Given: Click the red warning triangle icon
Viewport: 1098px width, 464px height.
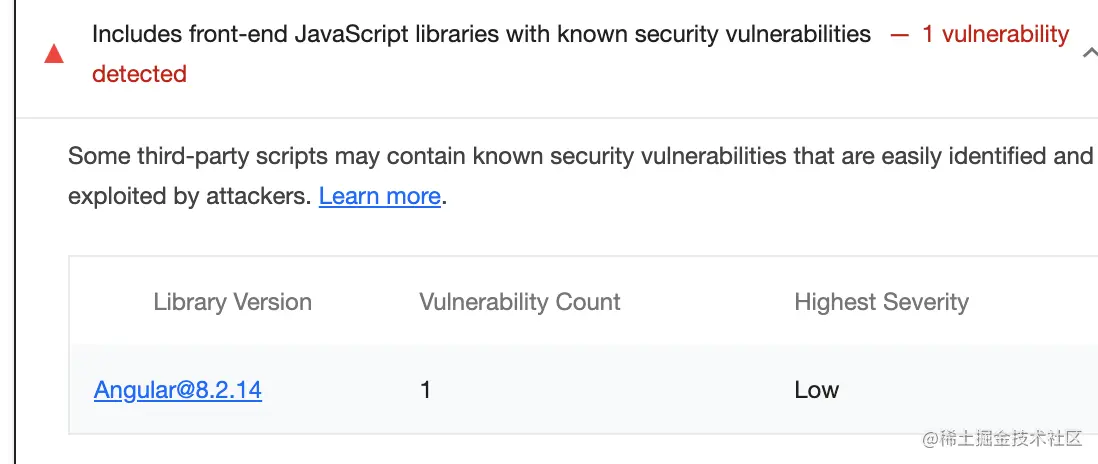Looking at the screenshot, I should pos(54,54).
